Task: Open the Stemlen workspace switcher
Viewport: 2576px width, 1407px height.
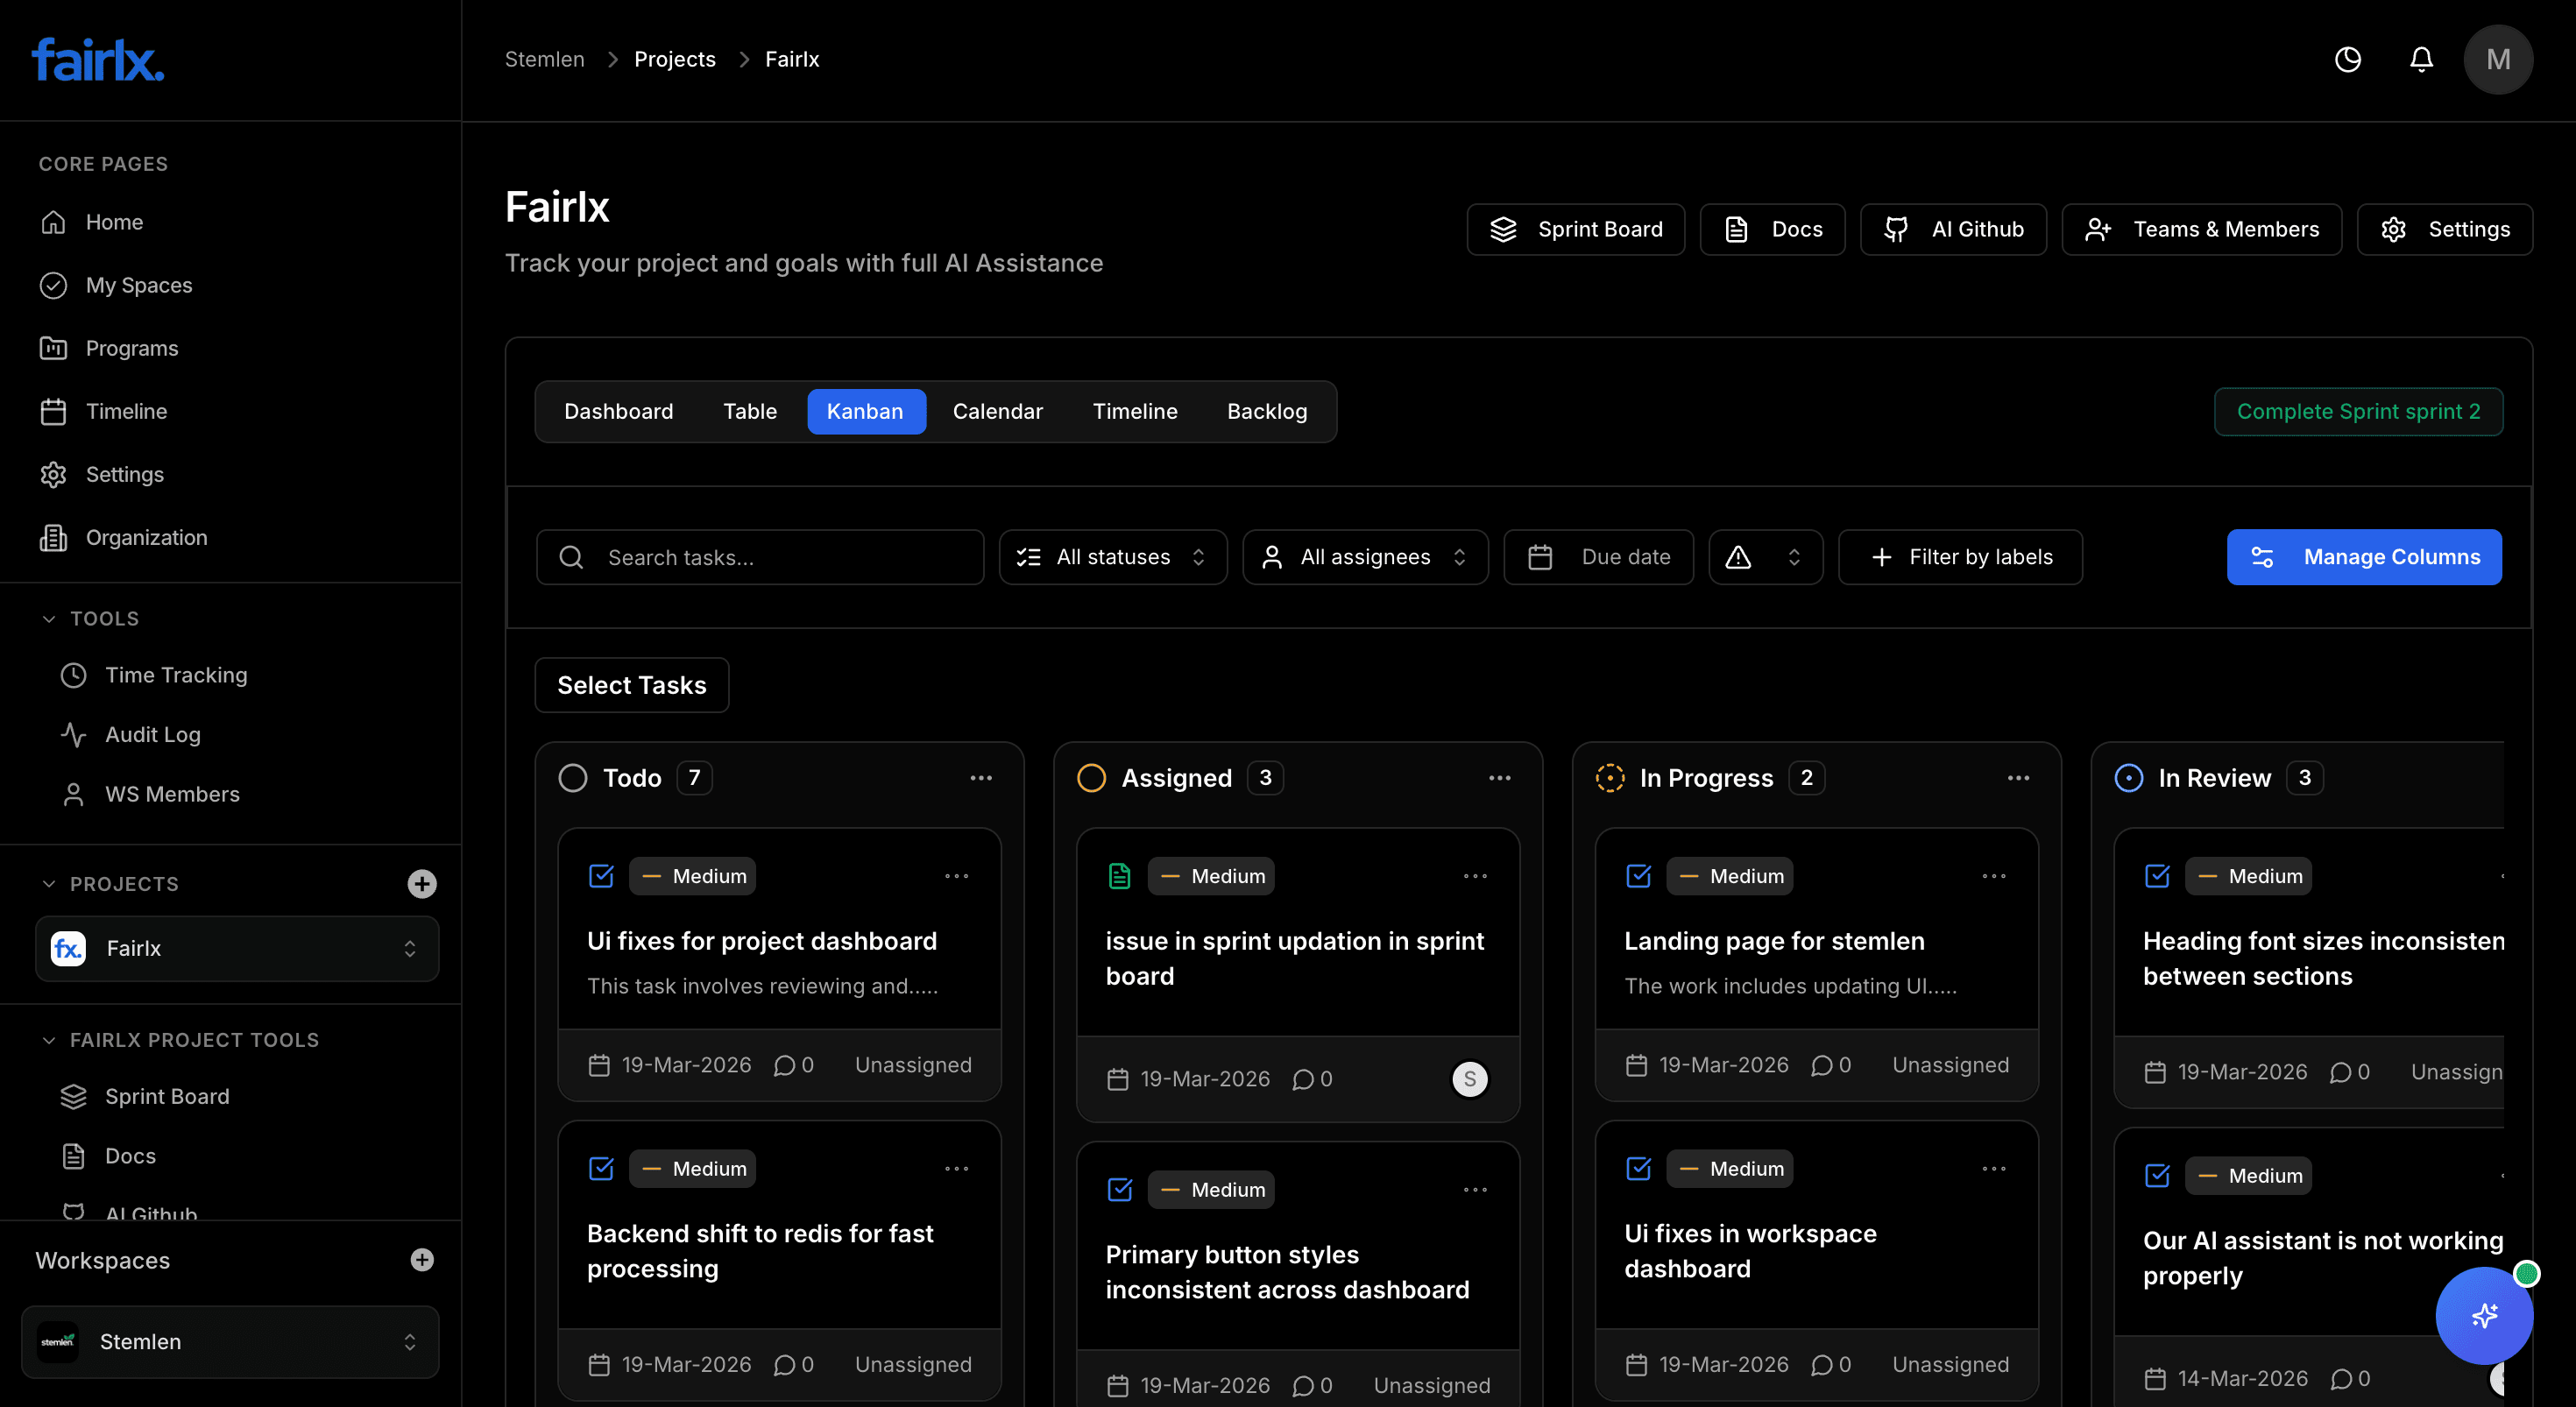Action: (229, 1342)
